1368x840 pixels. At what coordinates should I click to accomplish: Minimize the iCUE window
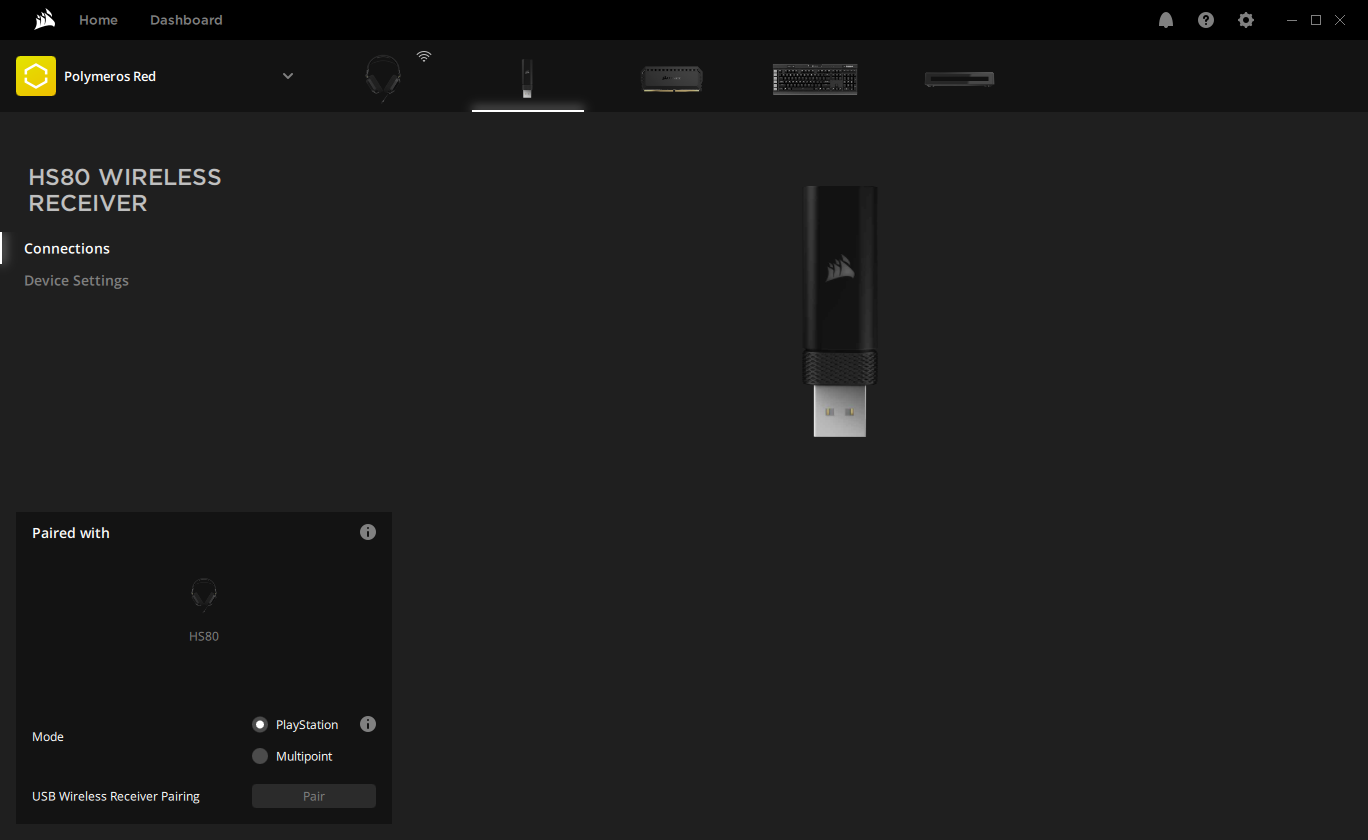click(x=1292, y=20)
